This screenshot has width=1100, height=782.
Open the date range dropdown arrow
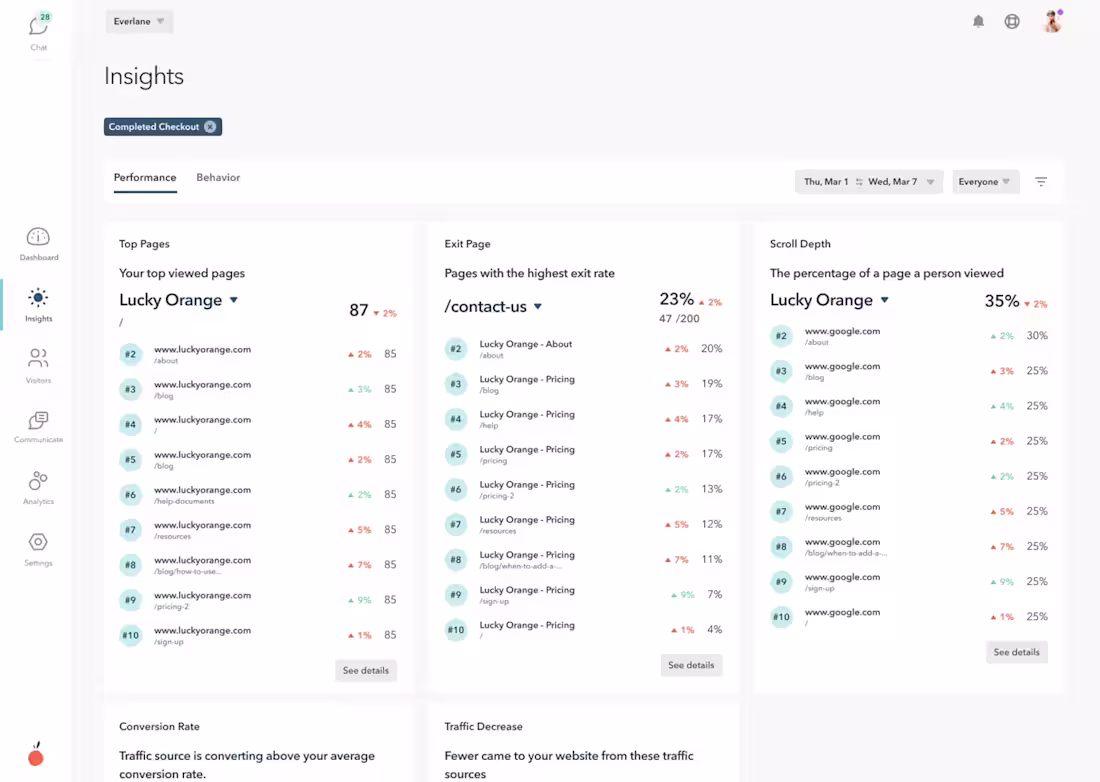[930, 182]
